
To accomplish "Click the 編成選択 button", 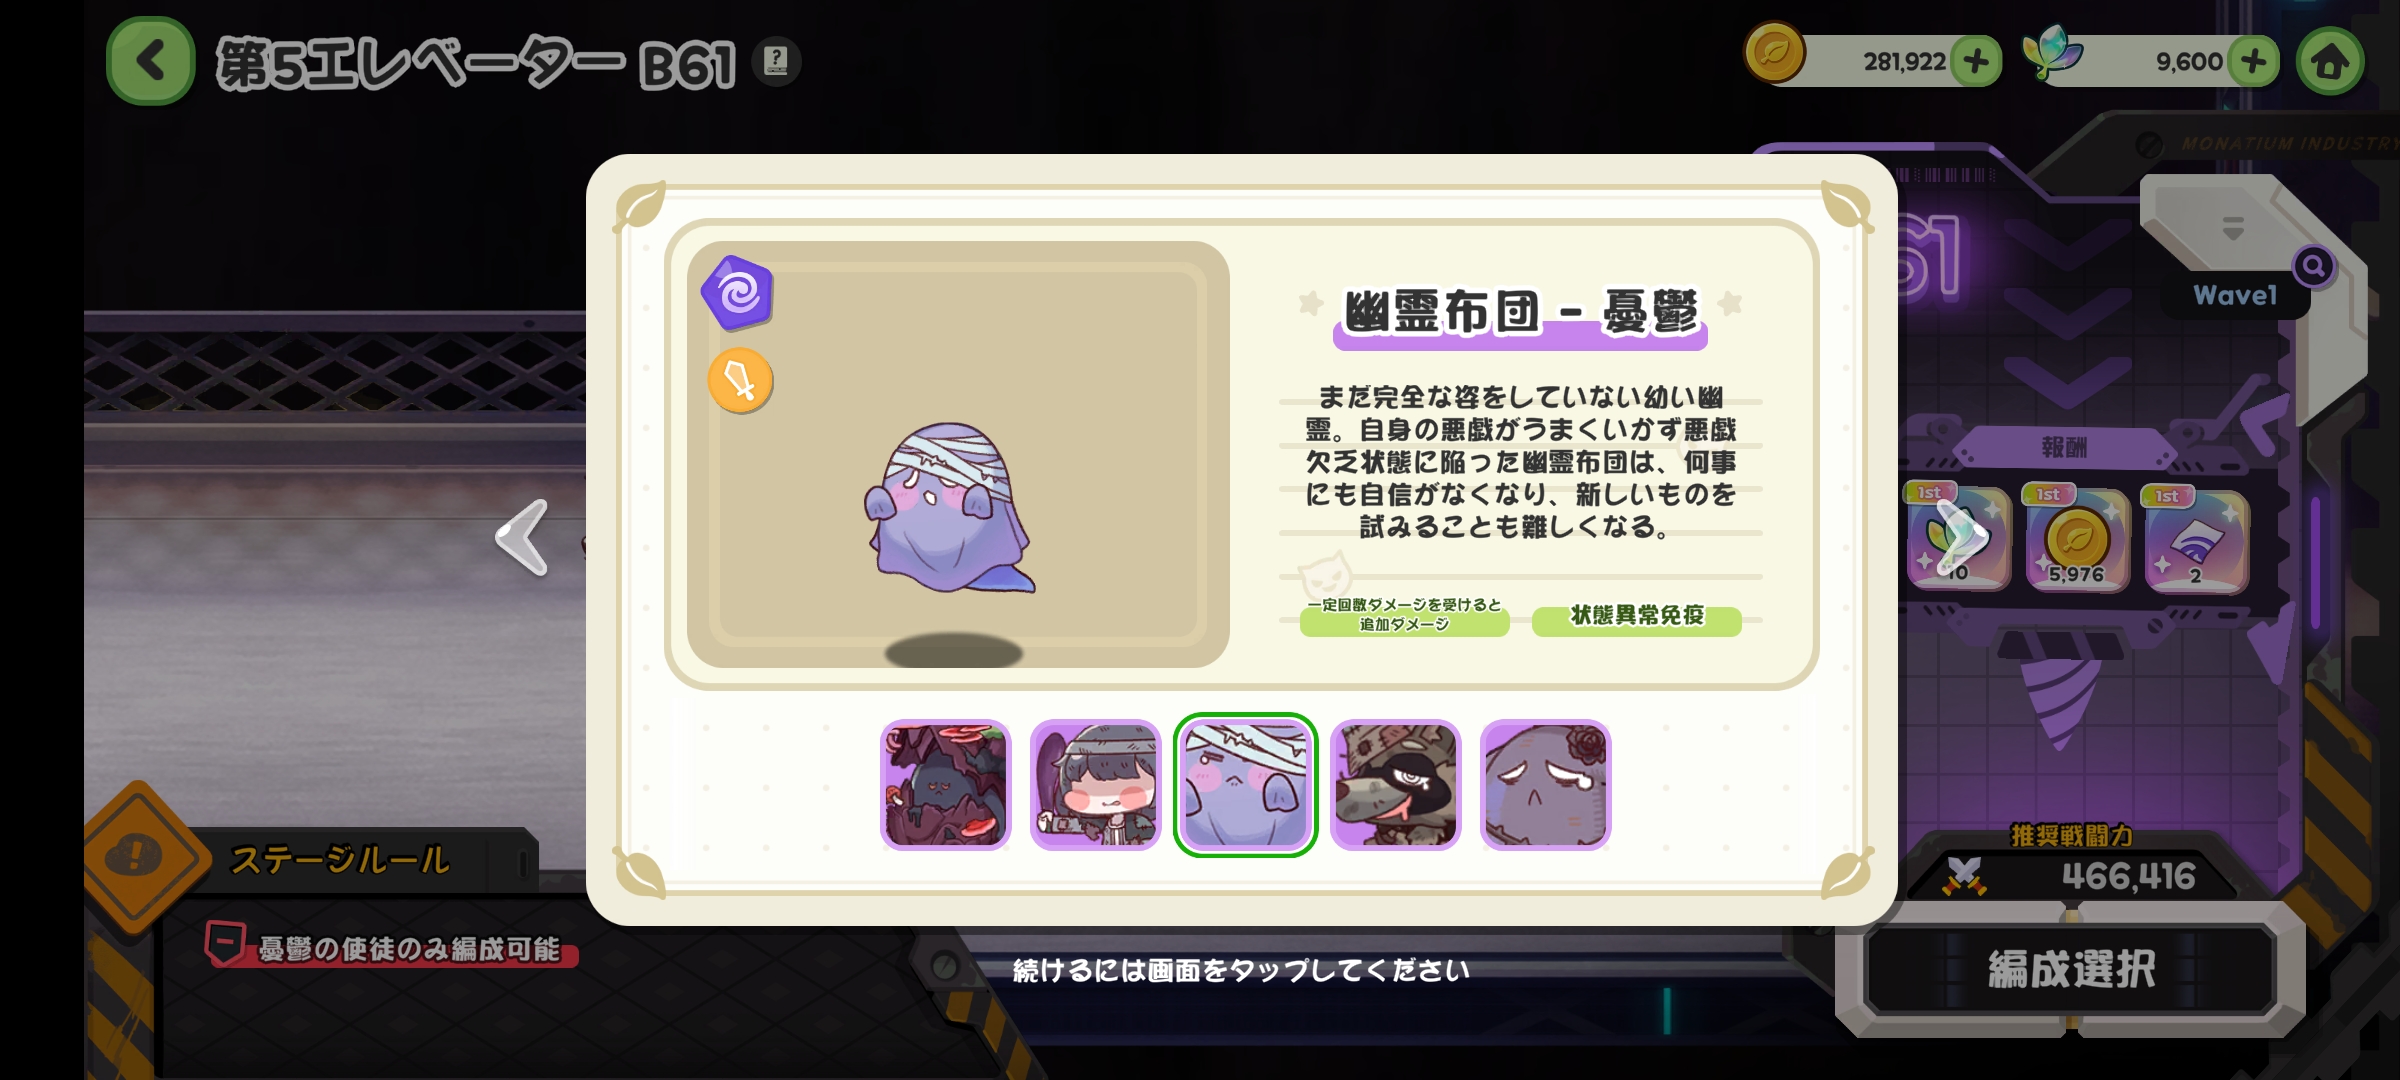I will click(x=2071, y=970).
